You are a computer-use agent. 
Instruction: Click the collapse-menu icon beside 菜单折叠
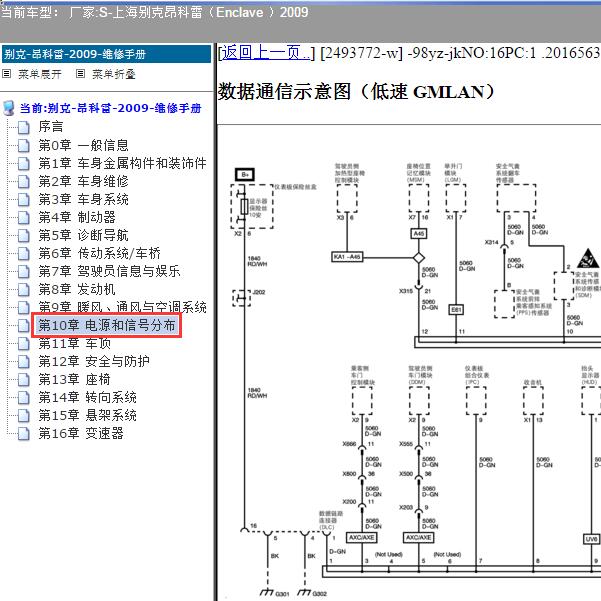coord(80,74)
